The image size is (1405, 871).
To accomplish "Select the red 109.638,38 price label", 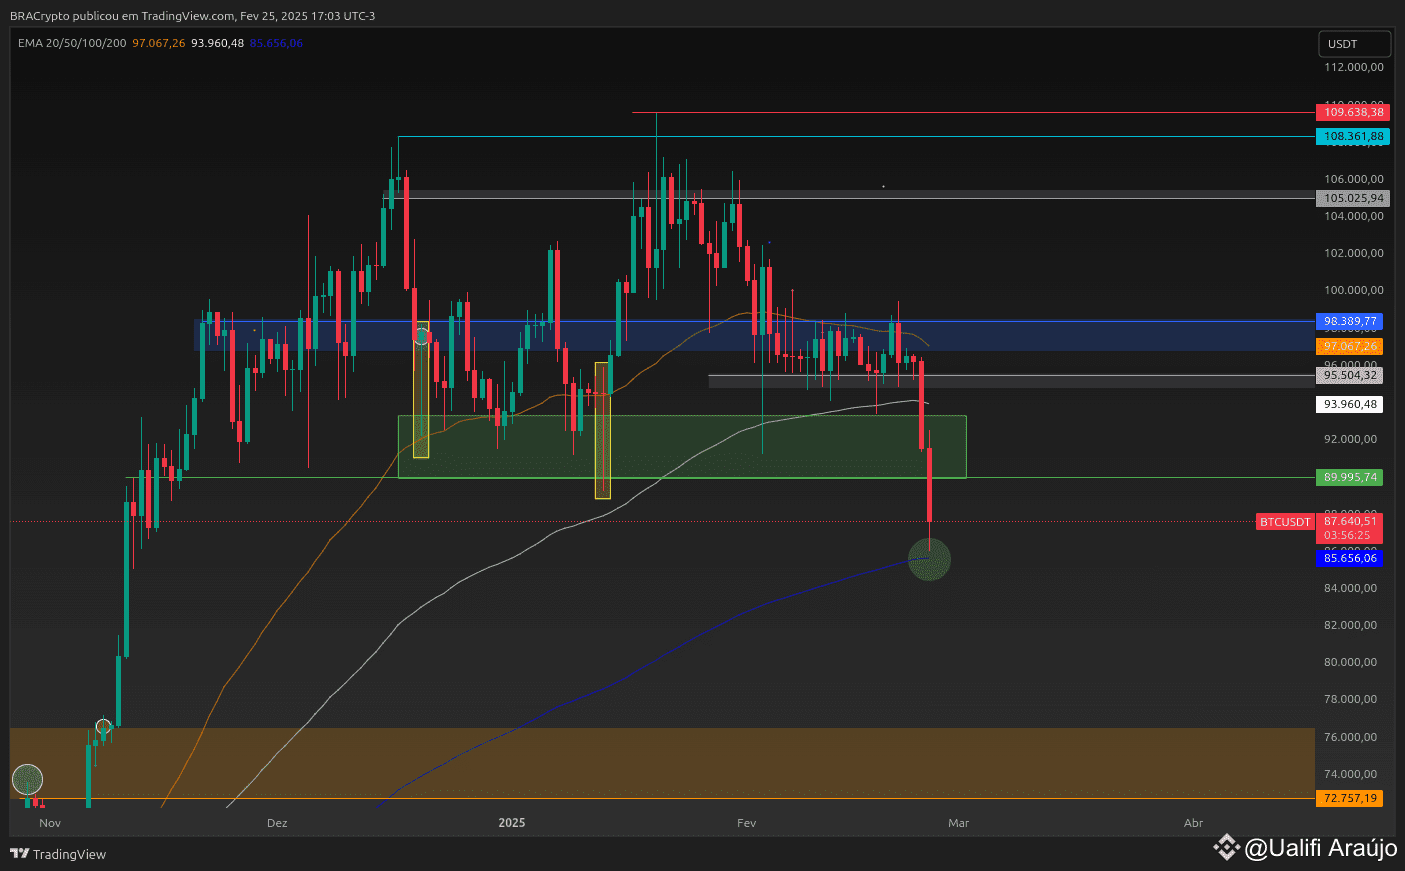I will coord(1353,112).
